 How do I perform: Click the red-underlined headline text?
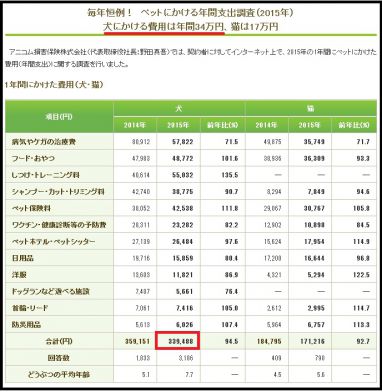(x=164, y=27)
